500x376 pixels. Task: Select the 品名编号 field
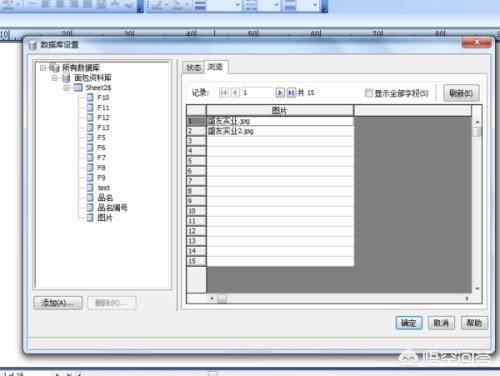click(112, 208)
